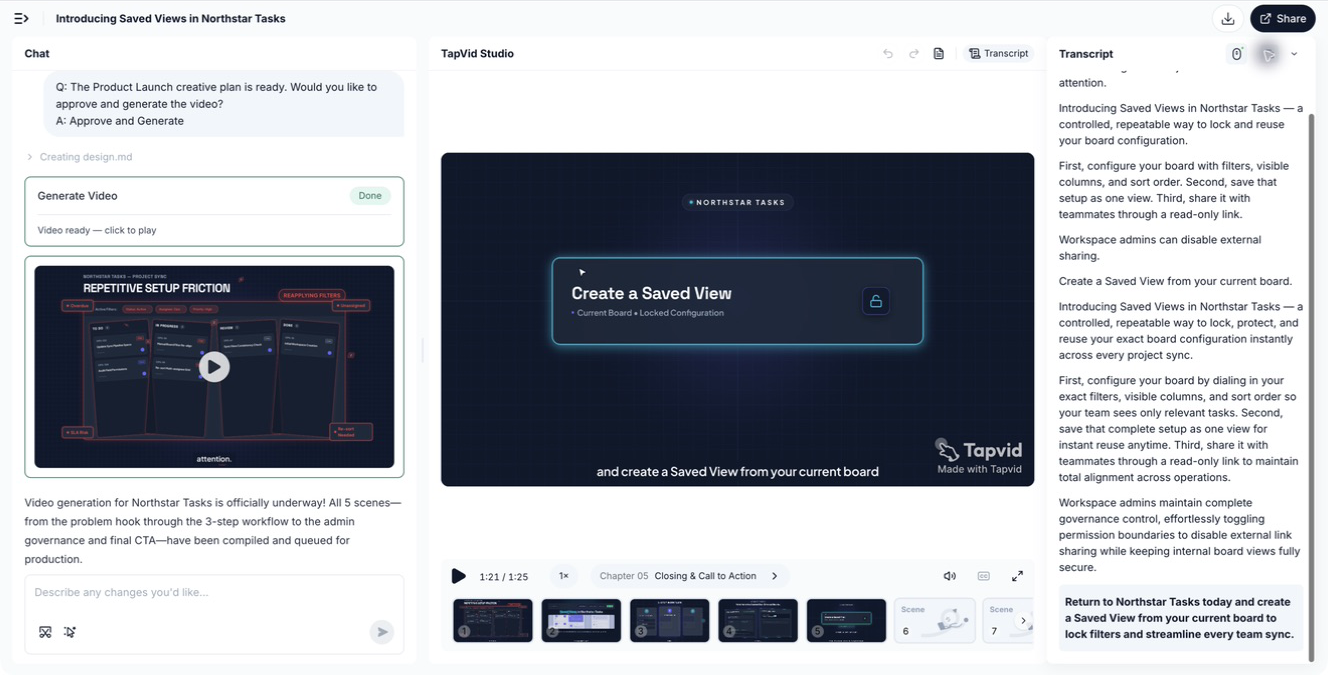Click 'Video ready — click to play'
Image resolution: width=1328 pixels, height=675 pixels.
point(97,230)
